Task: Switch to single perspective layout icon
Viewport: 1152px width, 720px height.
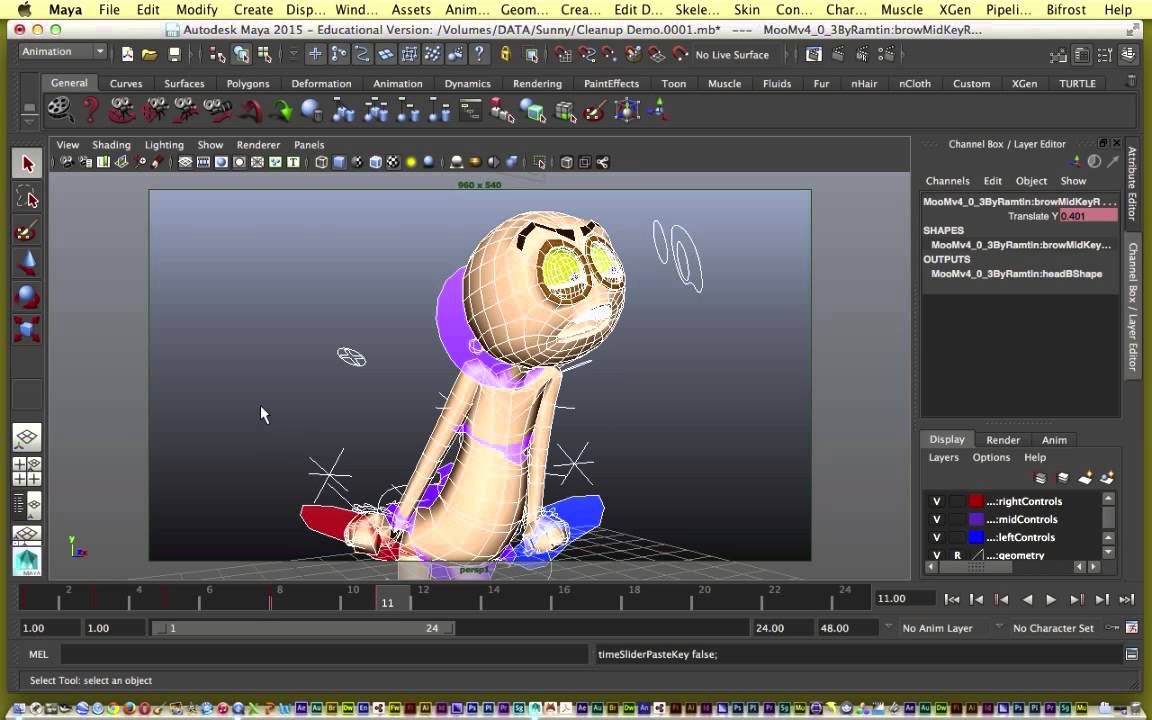Action: click(x=27, y=438)
